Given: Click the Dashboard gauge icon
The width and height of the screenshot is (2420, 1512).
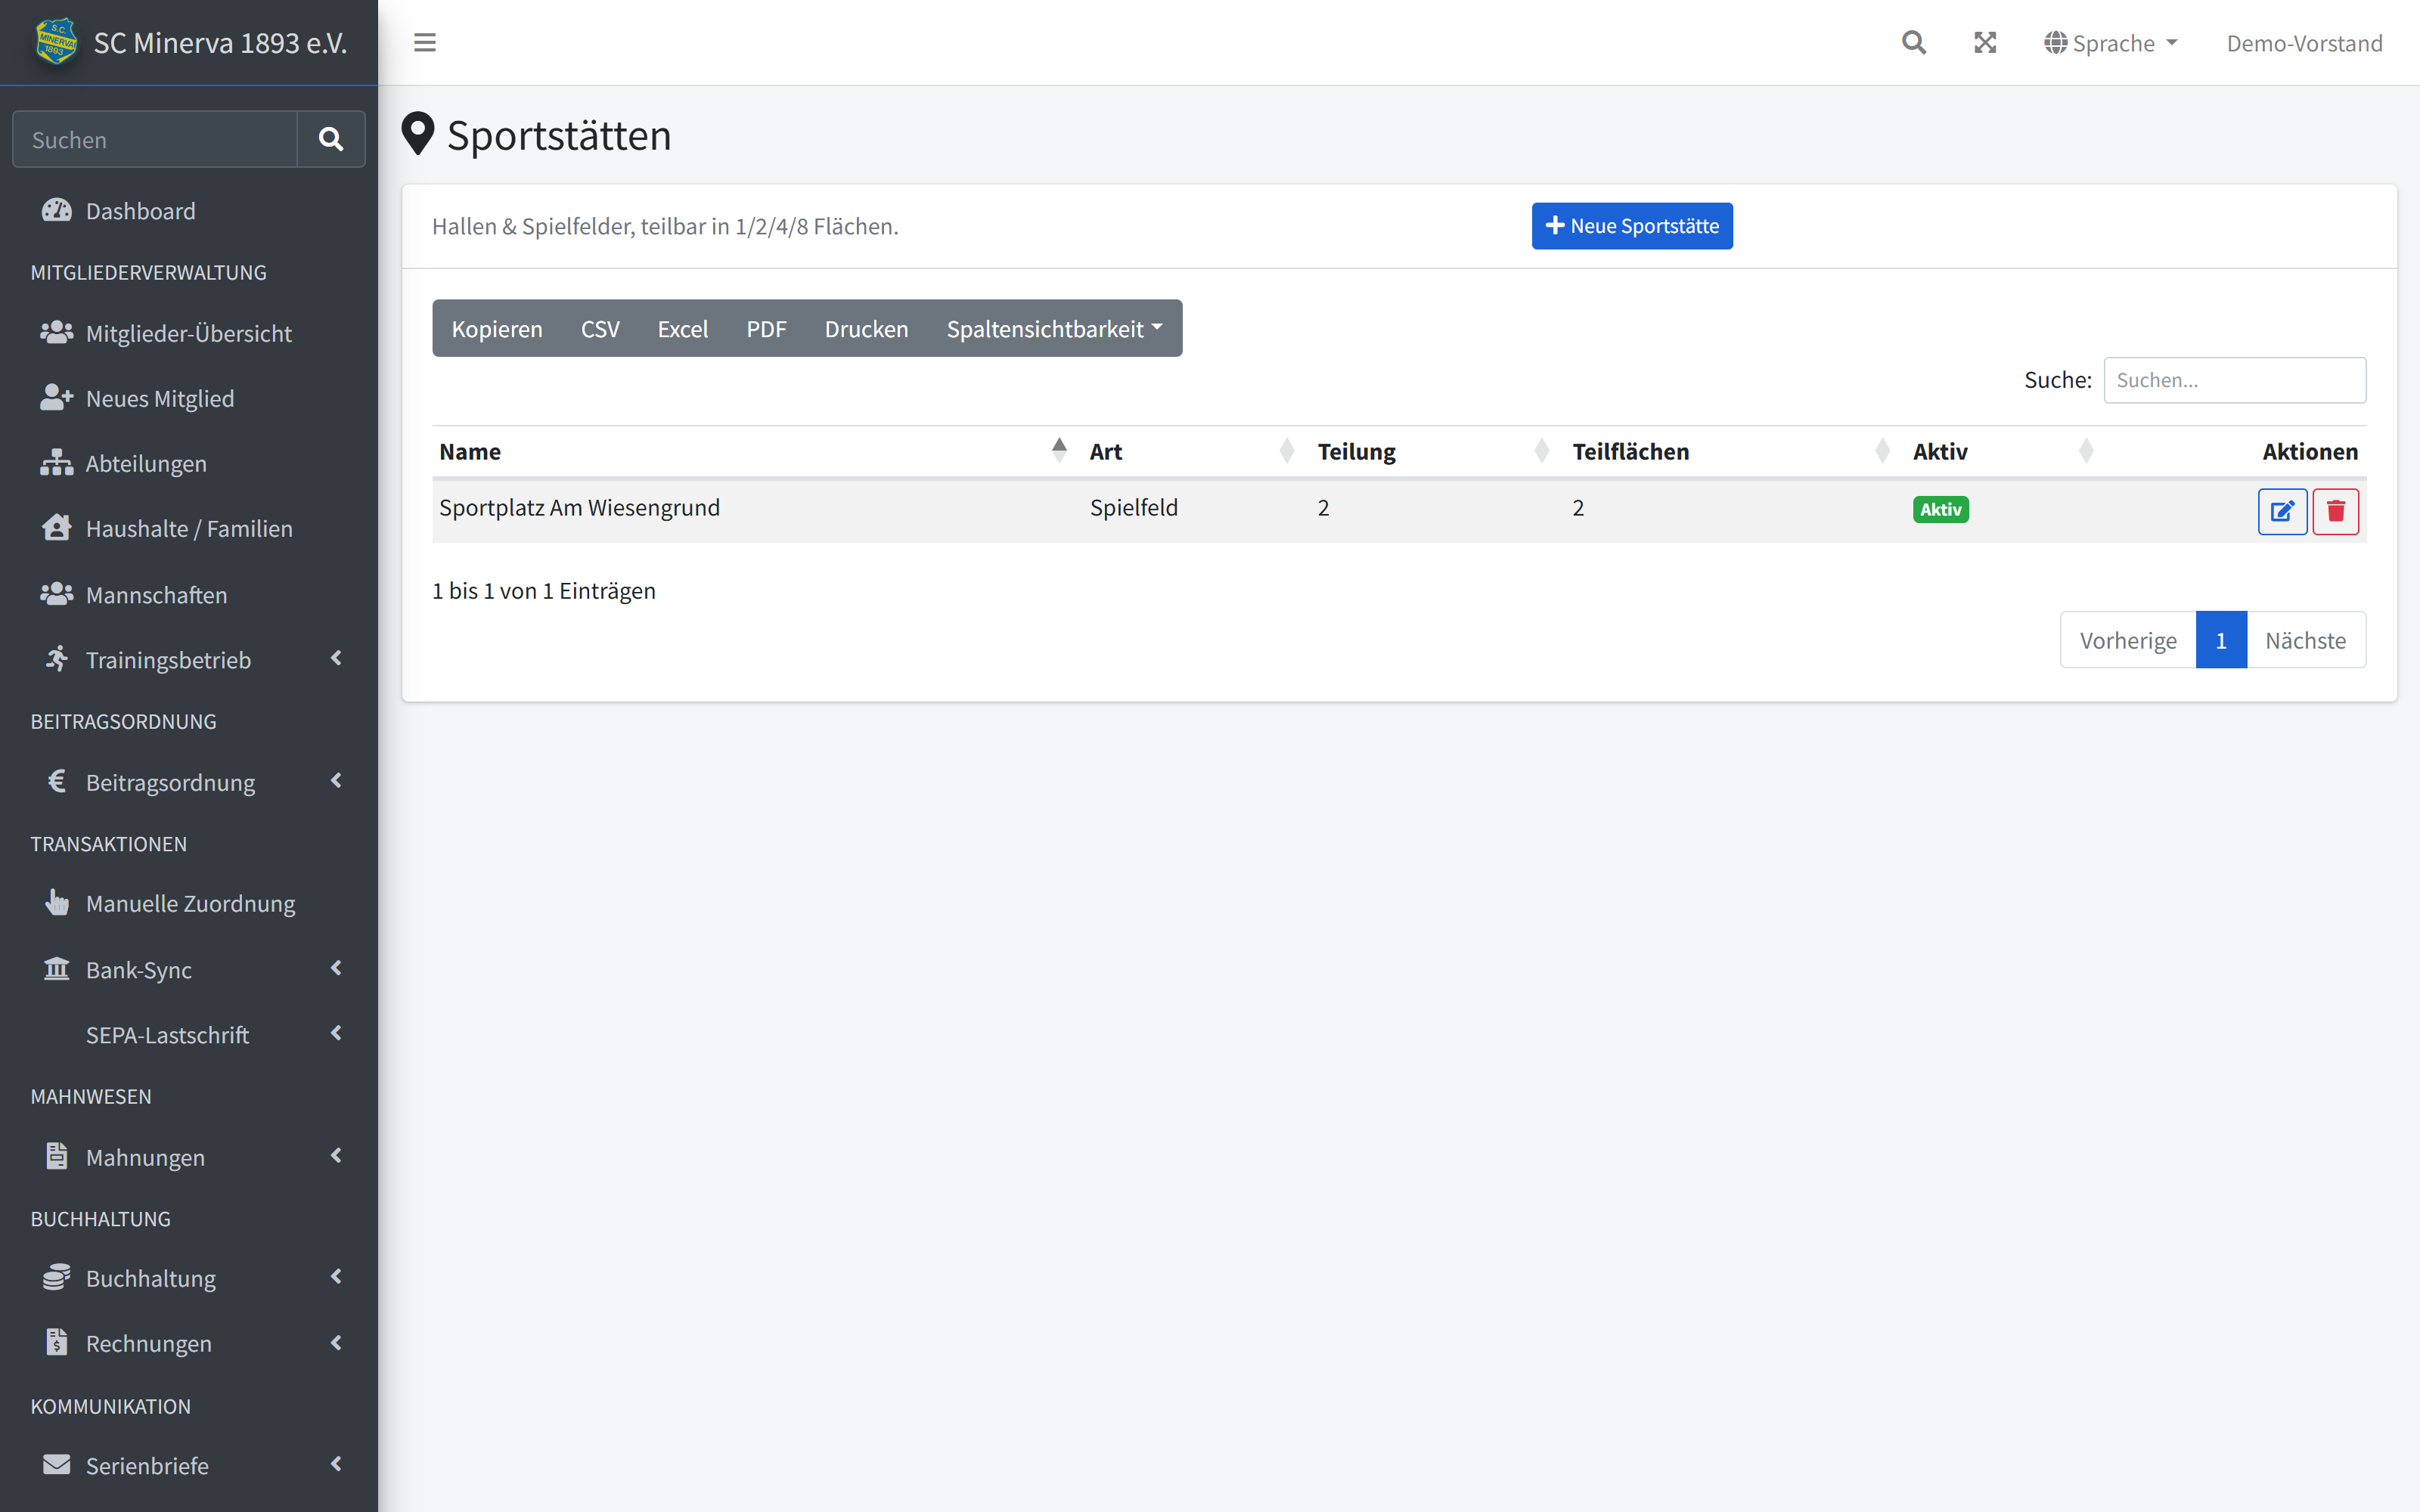Looking at the screenshot, I should coord(57,210).
